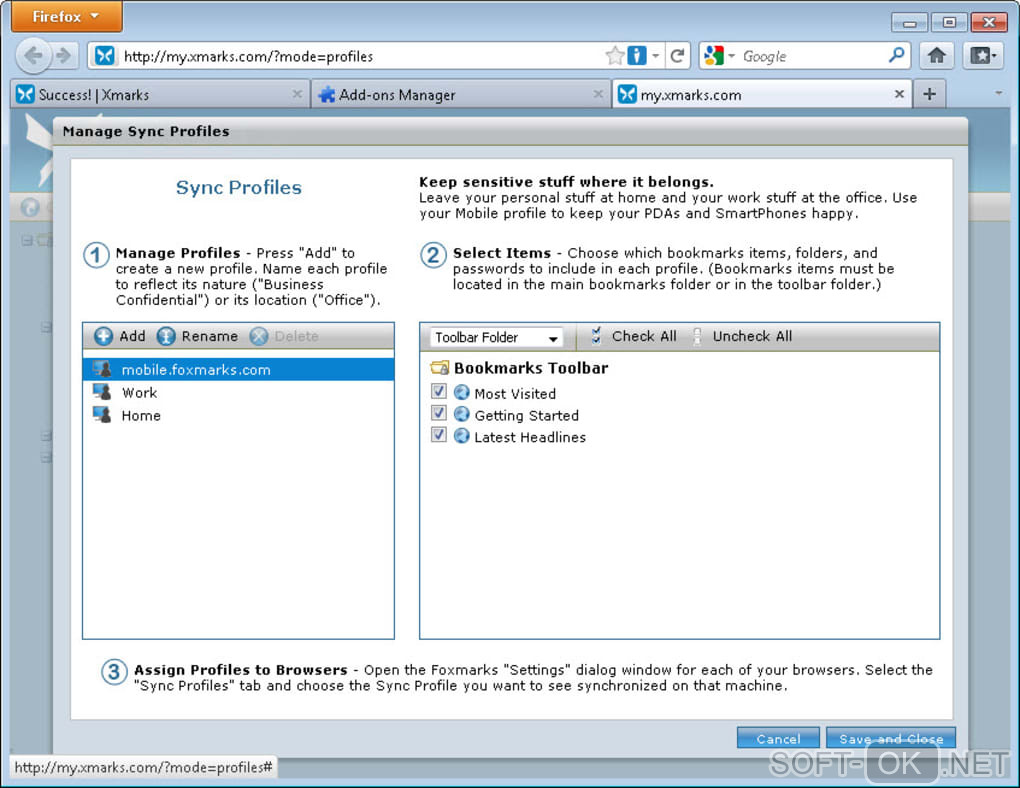Click Save and Close button
Viewport: 1020px width, 788px height.
click(891, 739)
